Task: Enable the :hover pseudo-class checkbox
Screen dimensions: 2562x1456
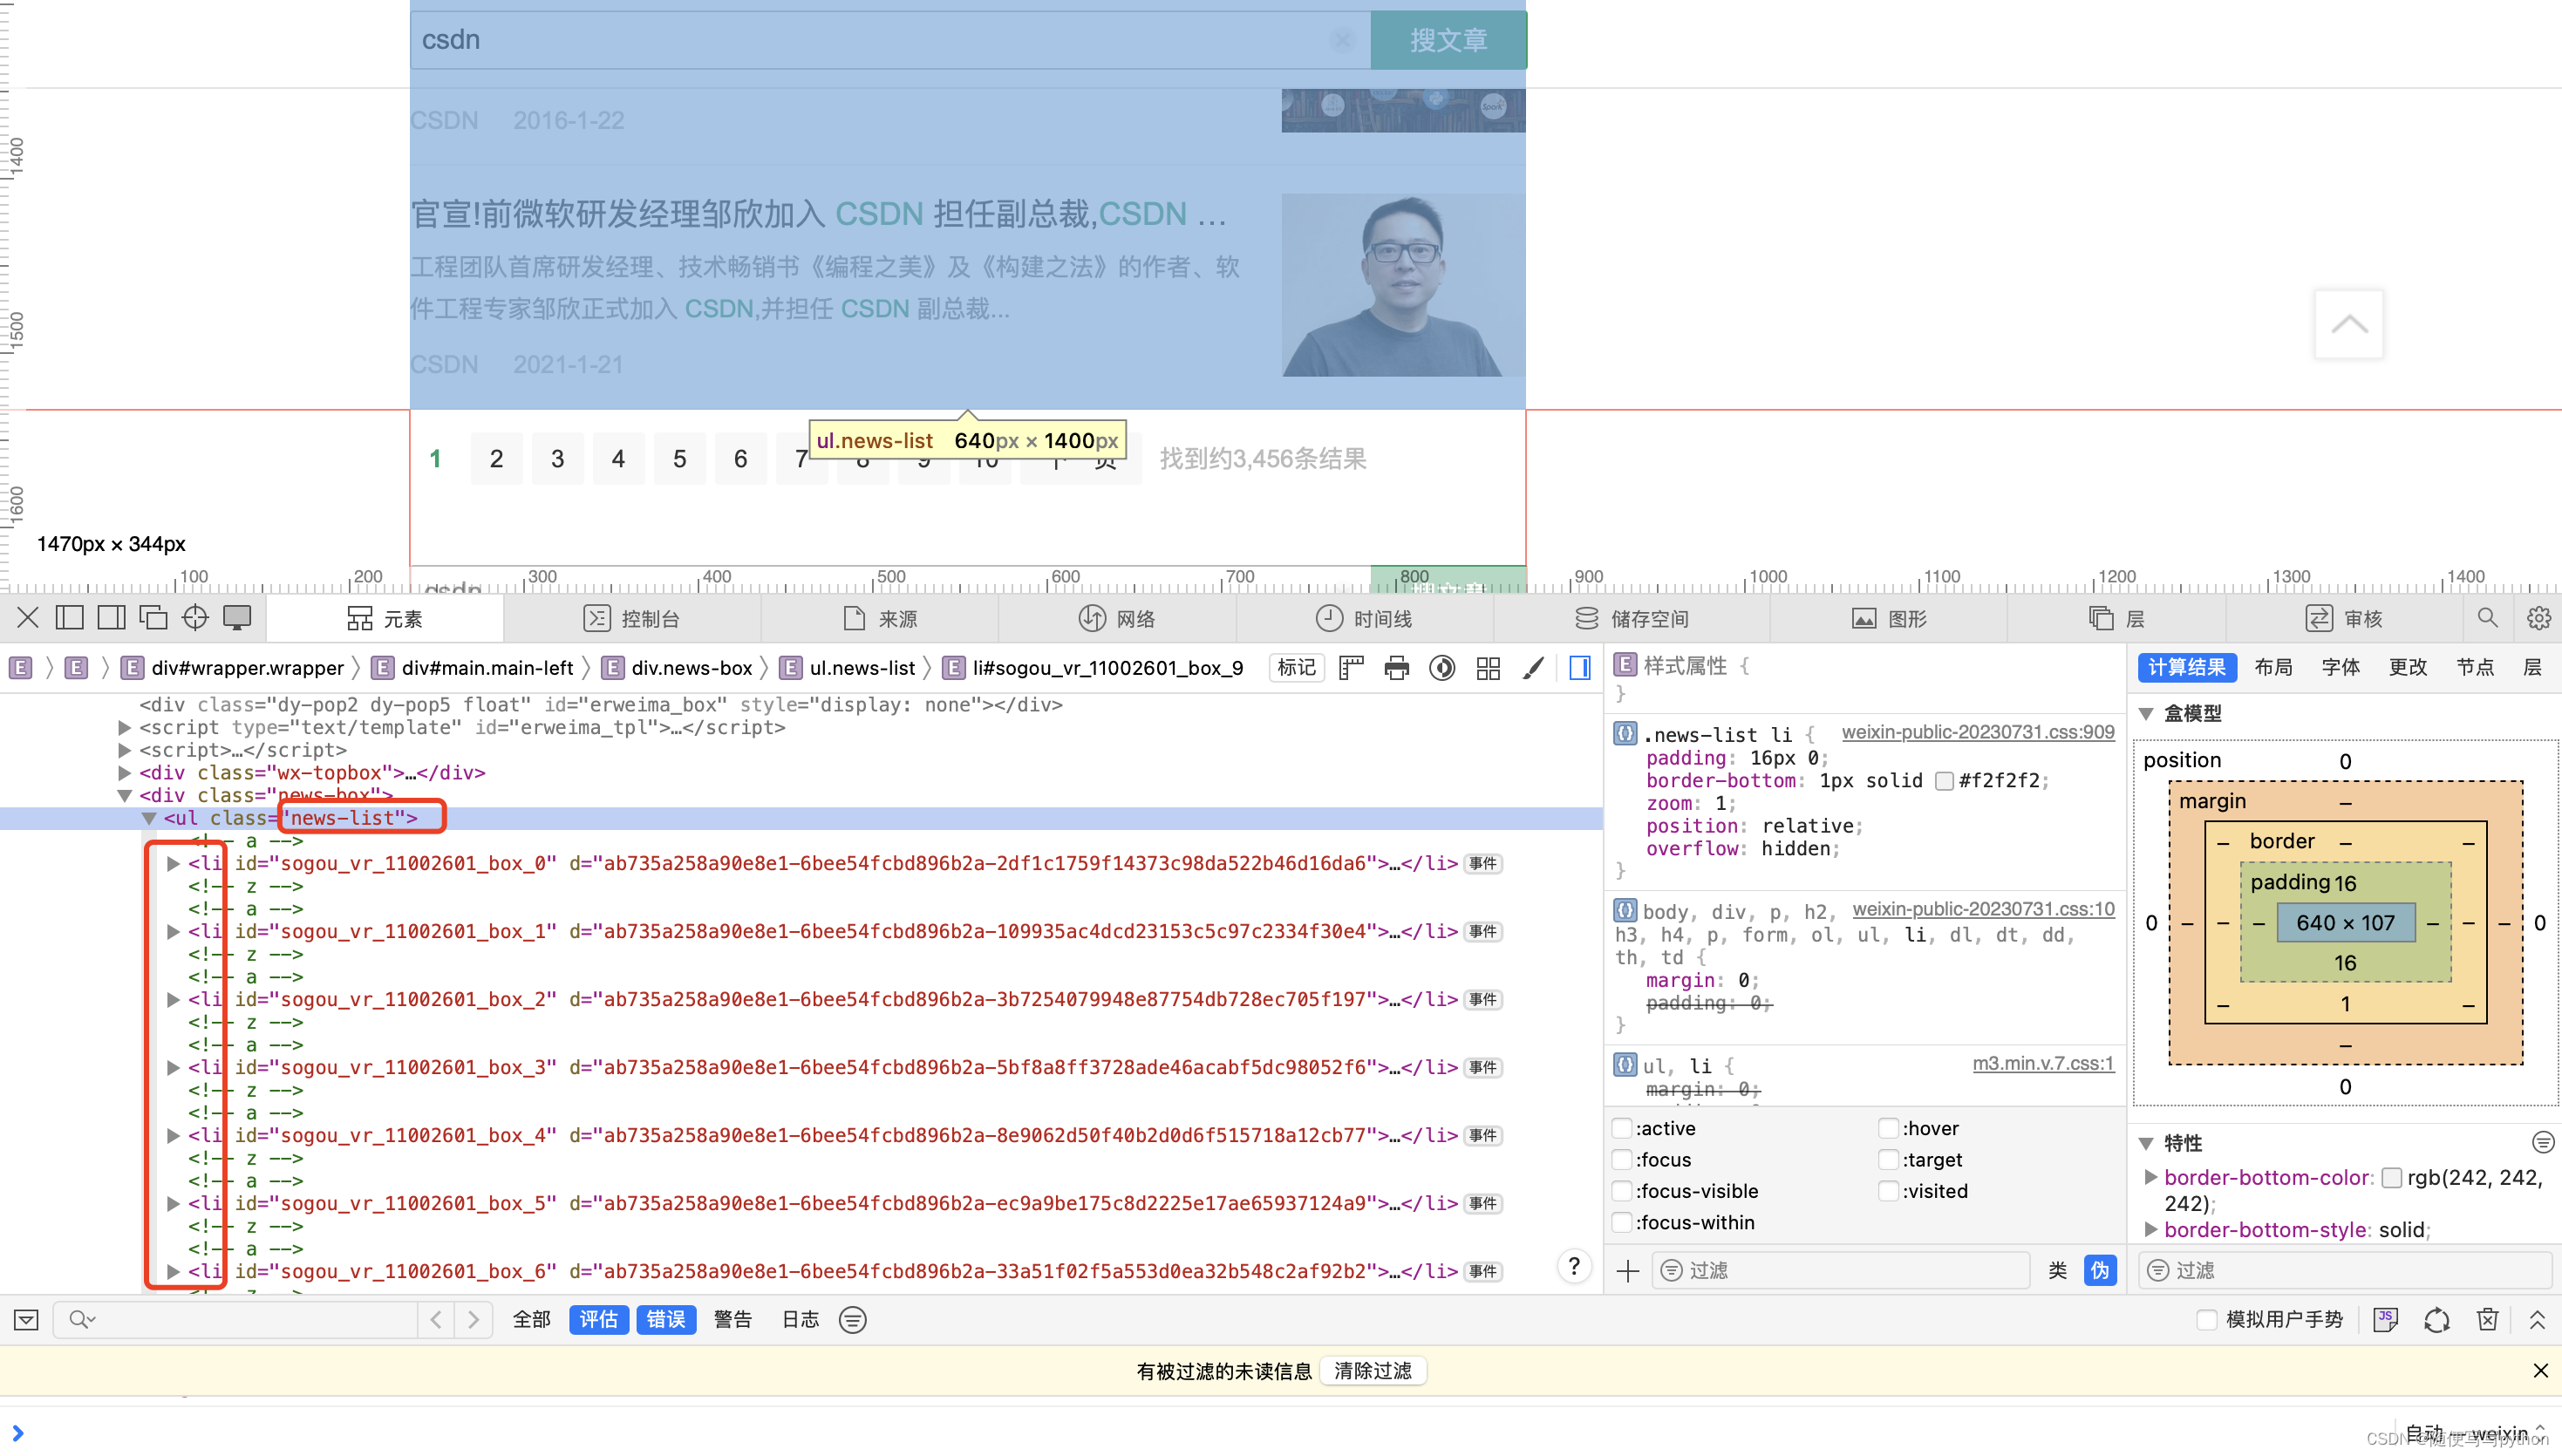Action: [x=1887, y=1128]
